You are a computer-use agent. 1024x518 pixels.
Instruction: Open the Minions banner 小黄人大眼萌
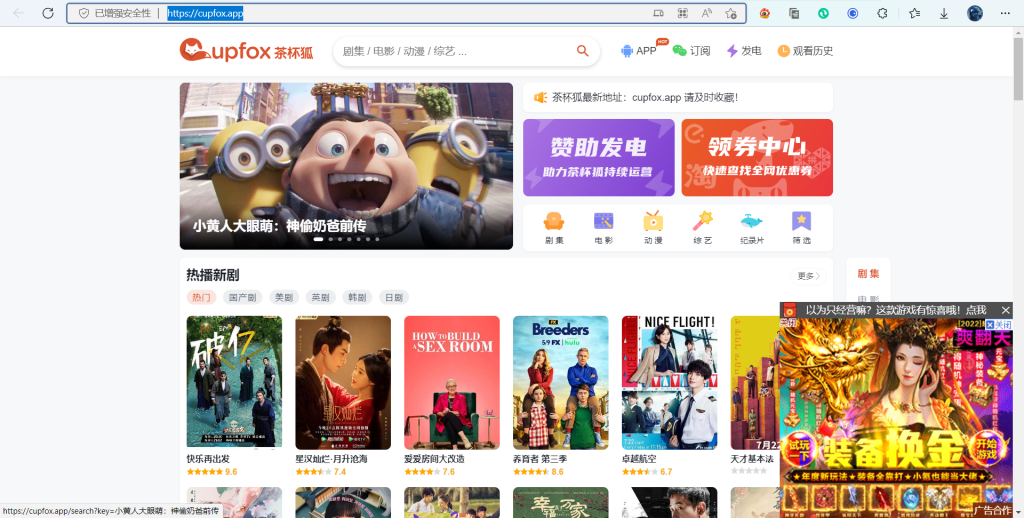(x=346, y=166)
